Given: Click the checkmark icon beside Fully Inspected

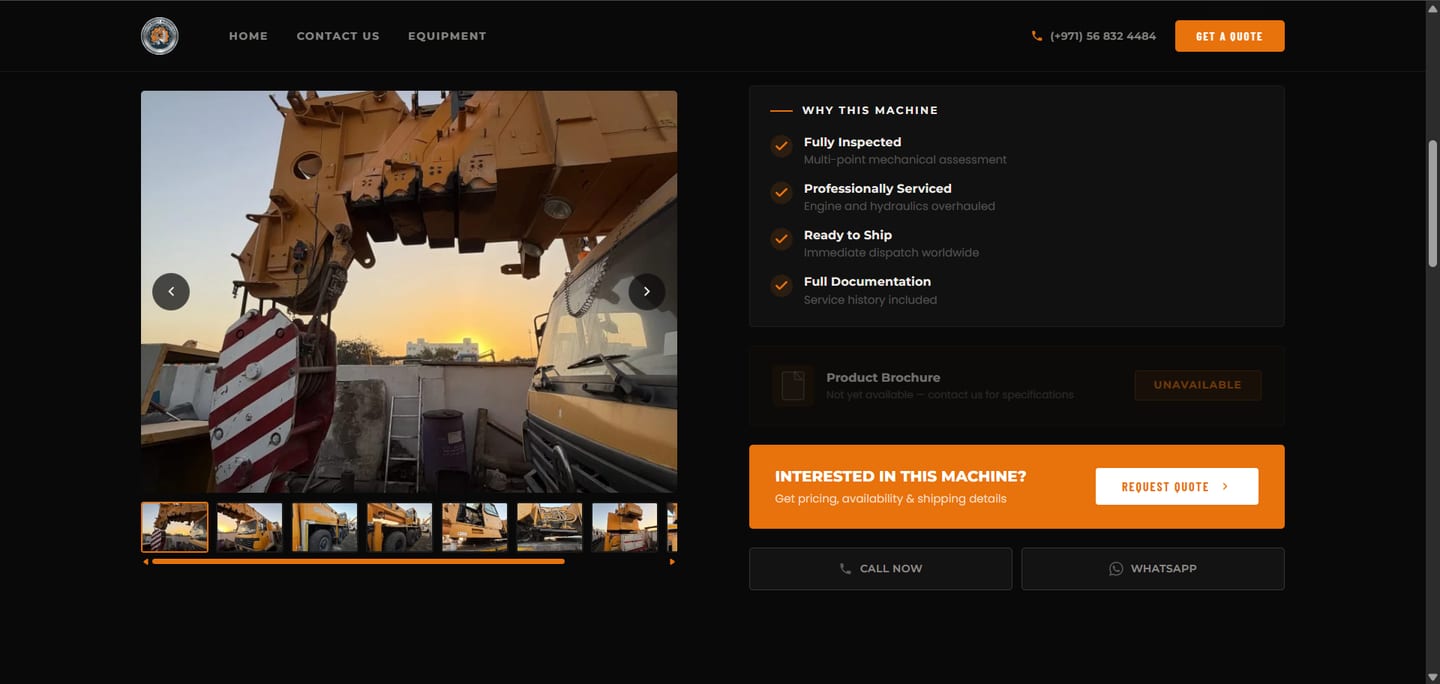Looking at the screenshot, I should click(781, 146).
